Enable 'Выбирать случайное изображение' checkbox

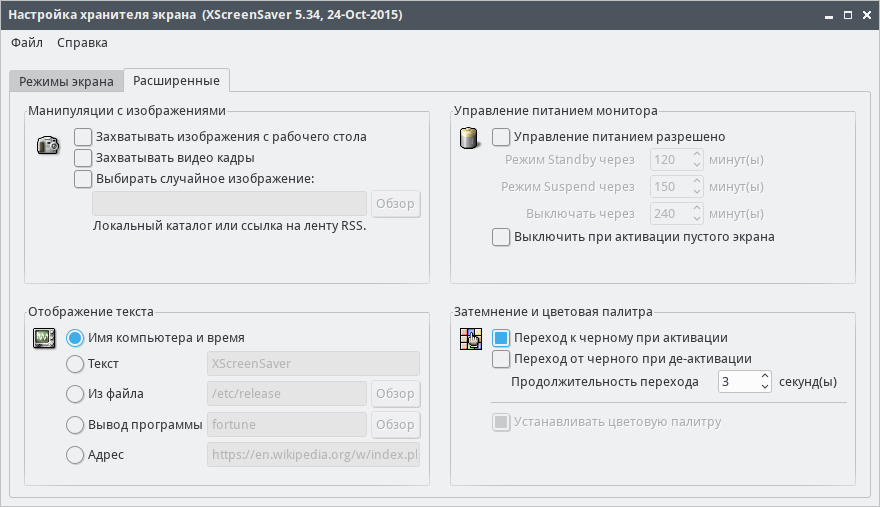pyautogui.click(x=83, y=179)
